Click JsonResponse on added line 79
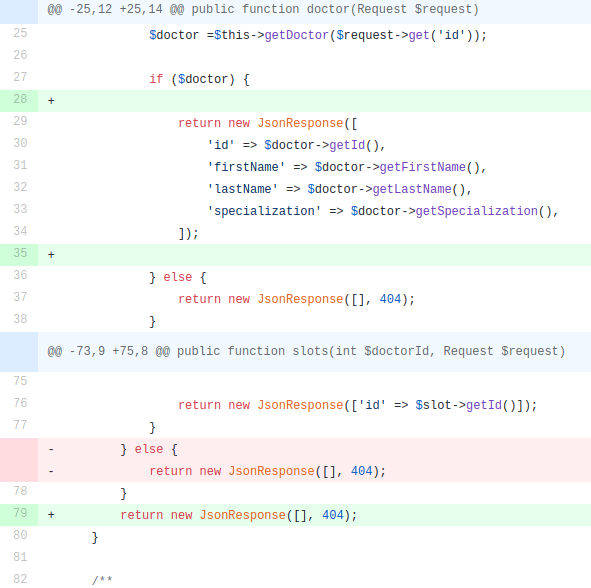591x588 pixels. [x=243, y=515]
